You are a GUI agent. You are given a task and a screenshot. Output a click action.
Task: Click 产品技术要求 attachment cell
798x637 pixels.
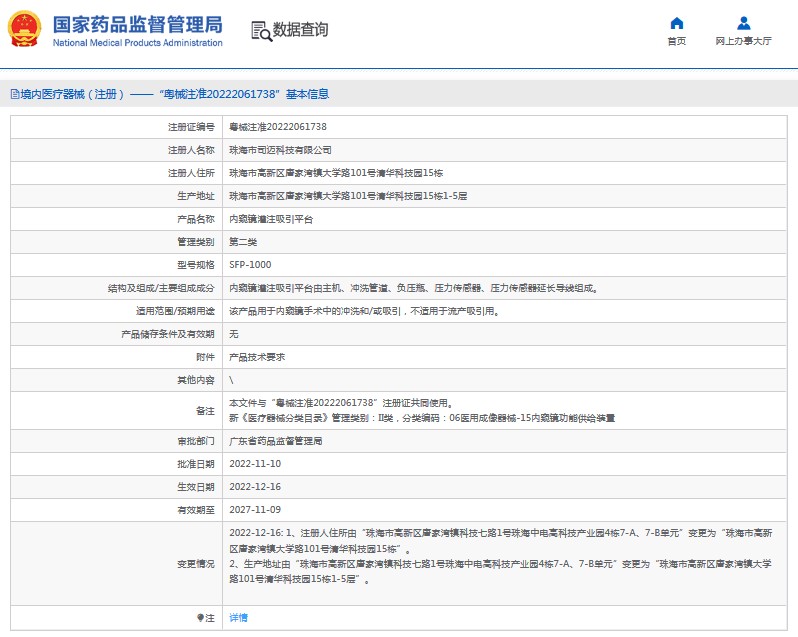[x=257, y=356]
